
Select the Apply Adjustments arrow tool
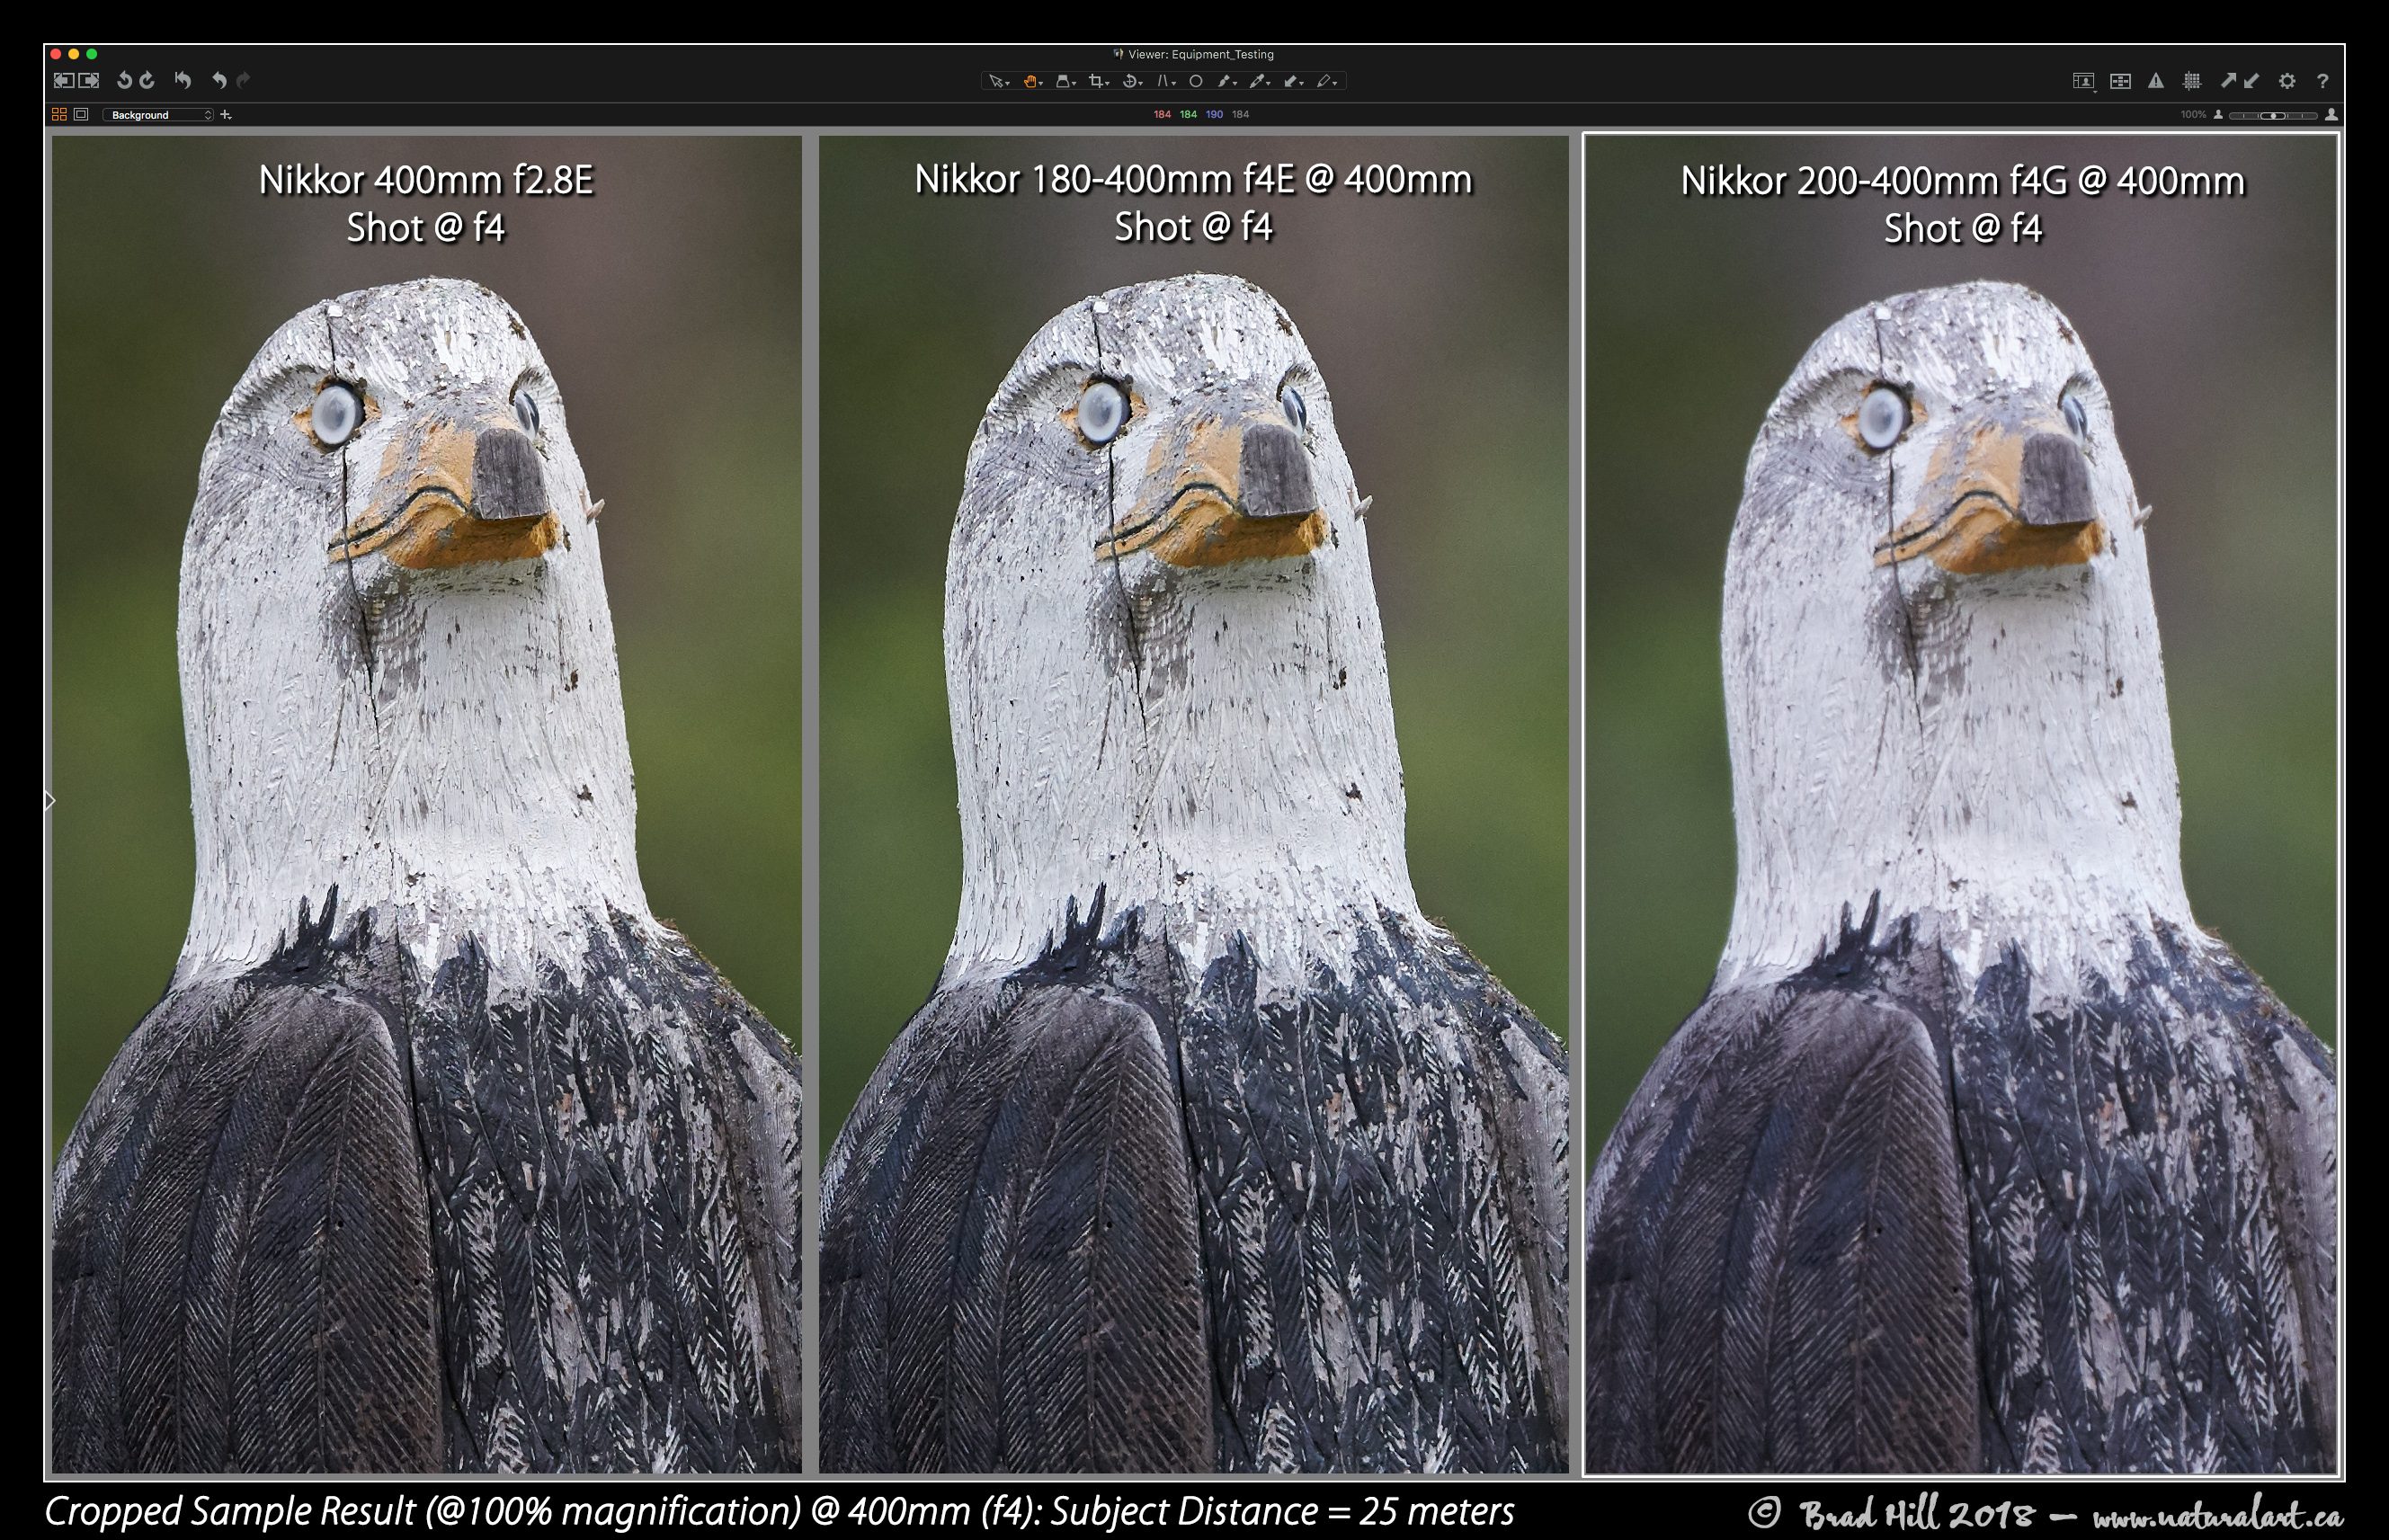pyautogui.click(x=1291, y=82)
